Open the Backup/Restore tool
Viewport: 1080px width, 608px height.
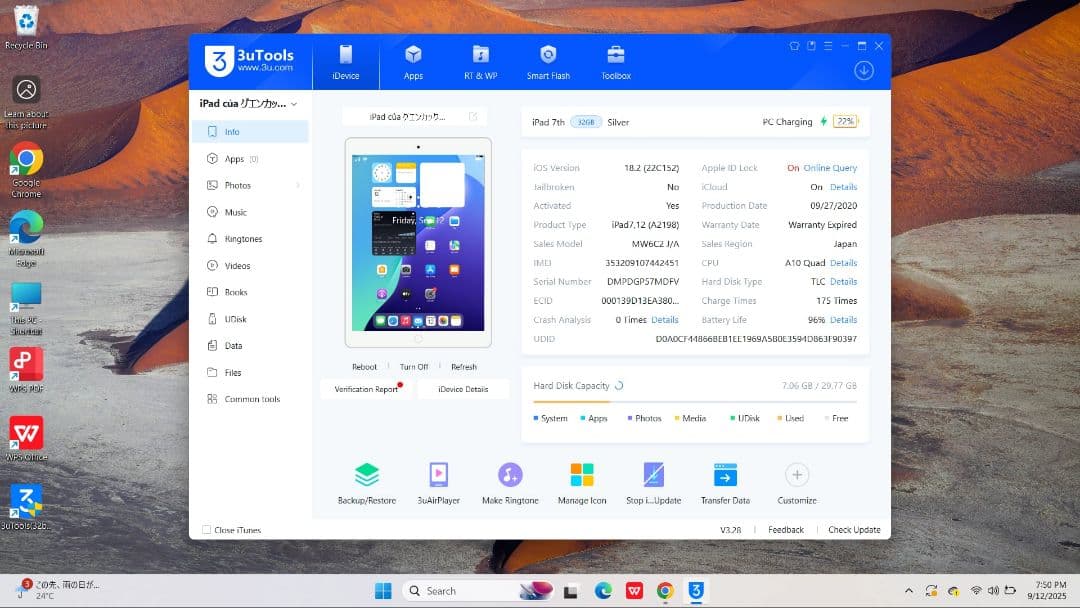[x=368, y=481]
